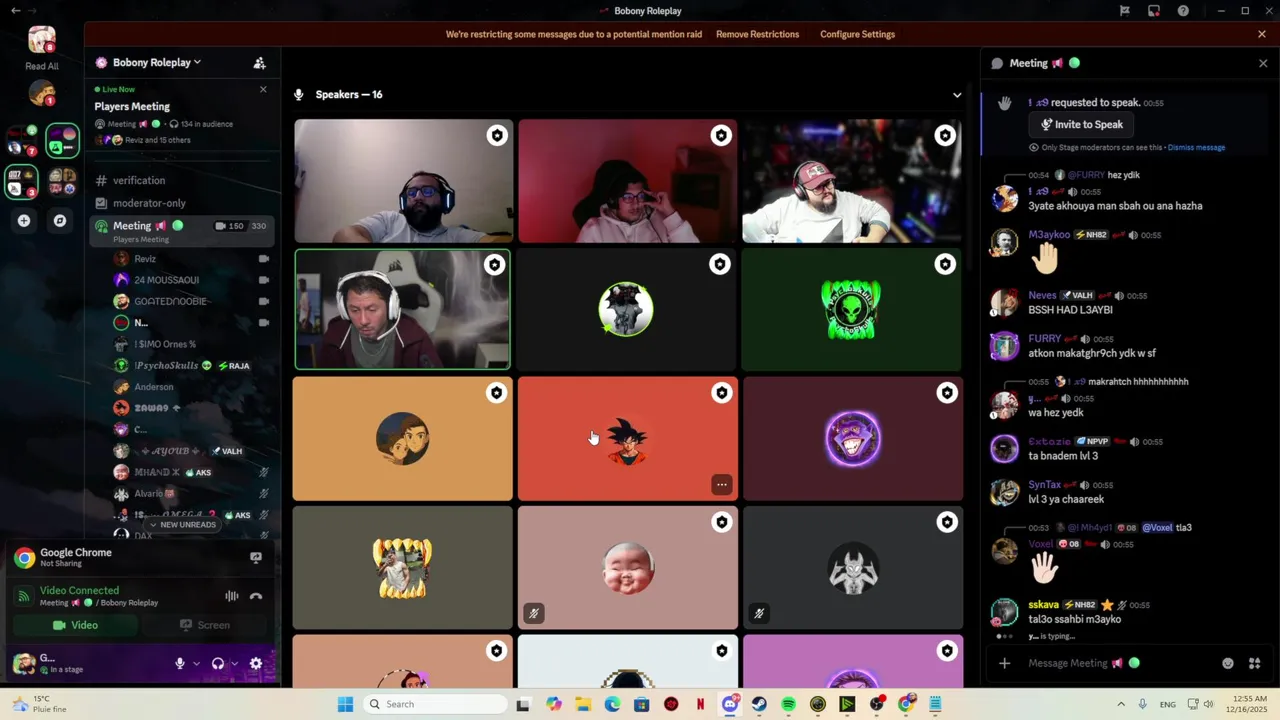The width and height of the screenshot is (1280, 720).
Task: Collapse the Speakers section chevron
Action: click(x=957, y=95)
